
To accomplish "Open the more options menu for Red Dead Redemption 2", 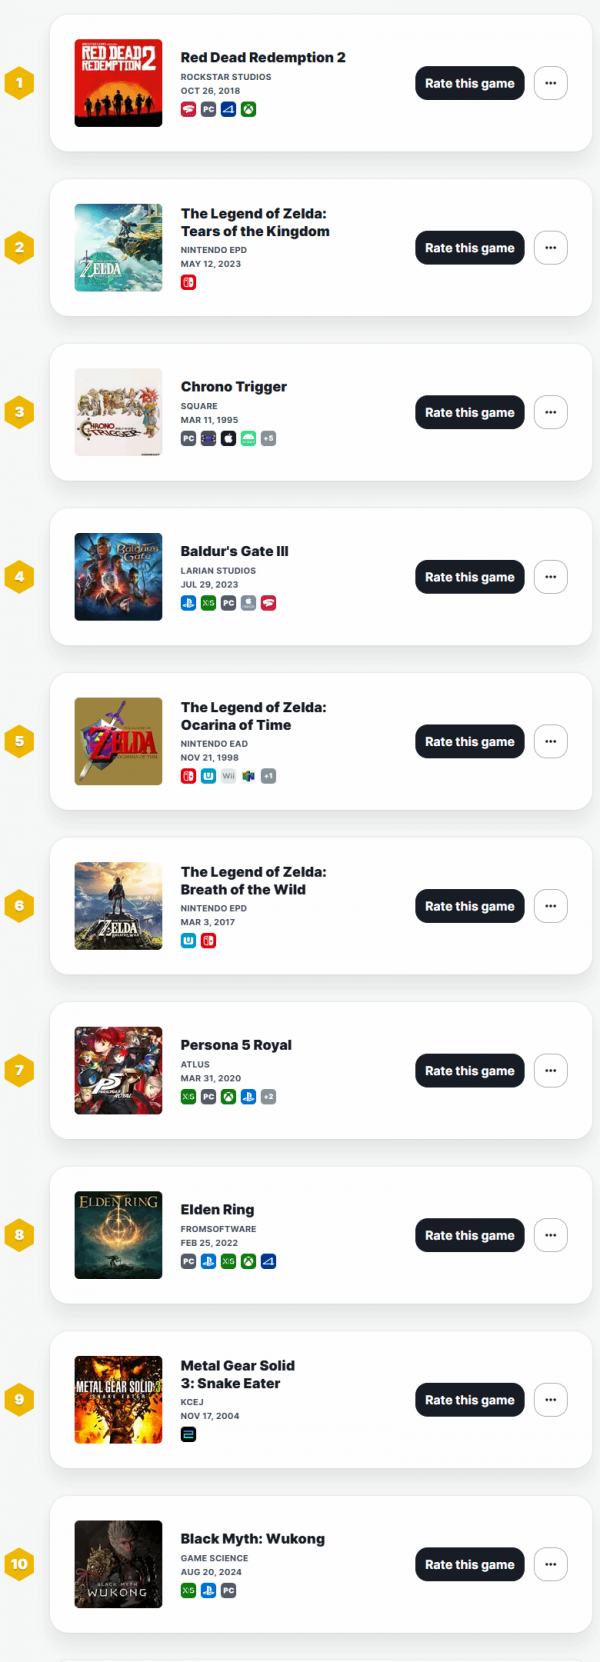I will click(x=550, y=83).
